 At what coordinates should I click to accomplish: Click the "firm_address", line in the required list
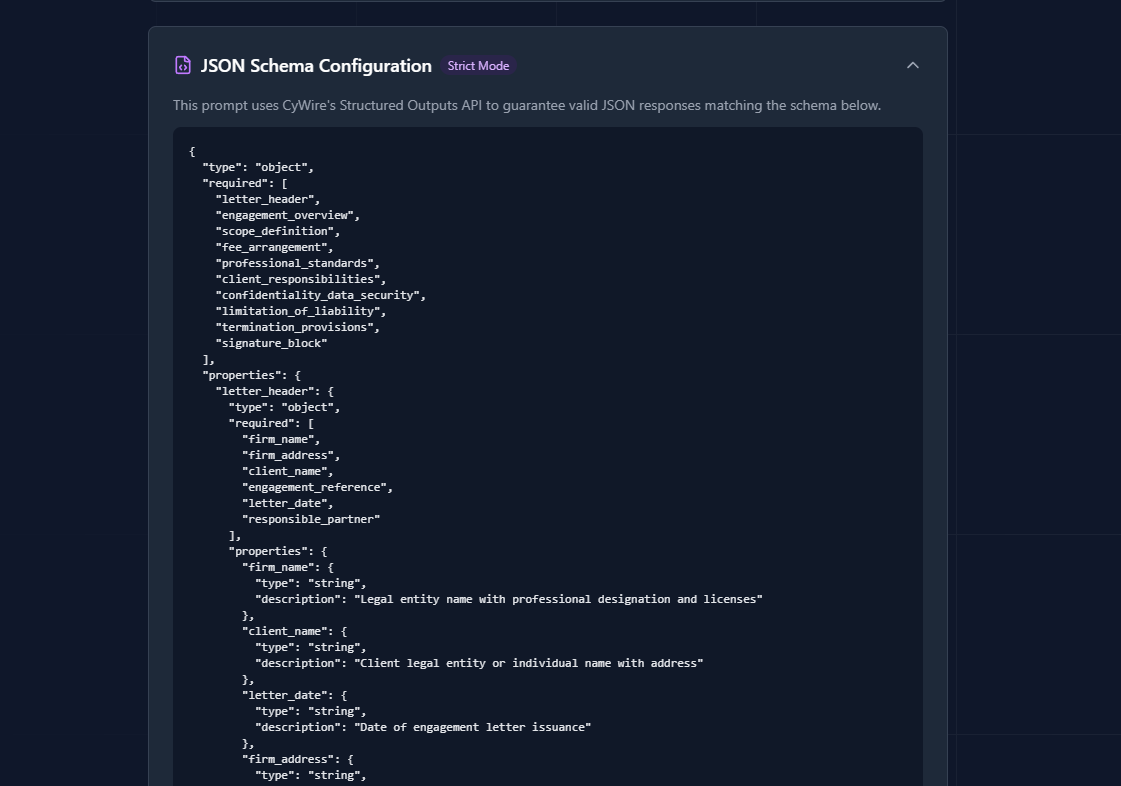click(291, 455)
